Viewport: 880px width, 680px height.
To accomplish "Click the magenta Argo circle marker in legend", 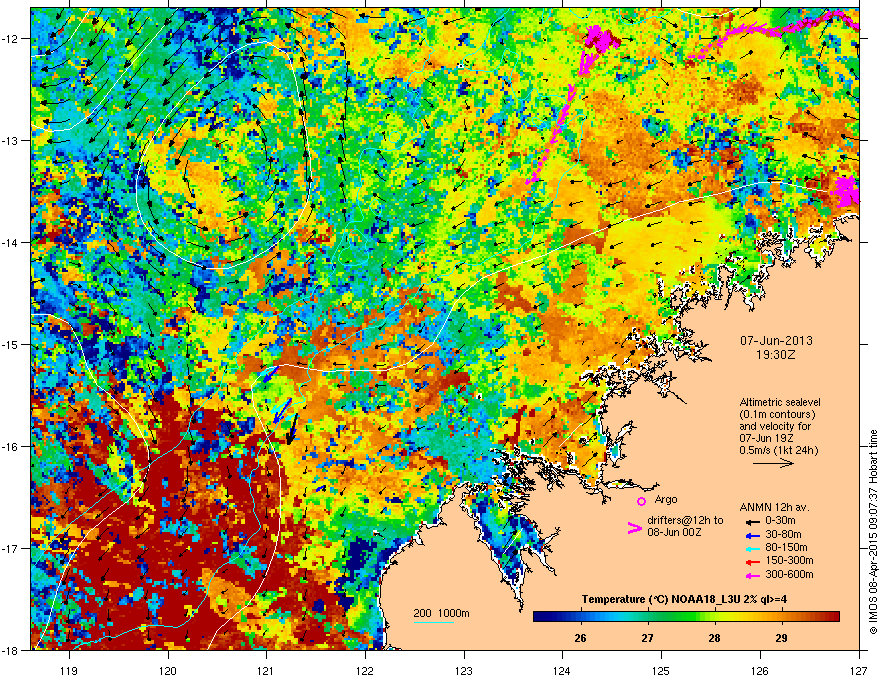I will (x=641, y=501).
